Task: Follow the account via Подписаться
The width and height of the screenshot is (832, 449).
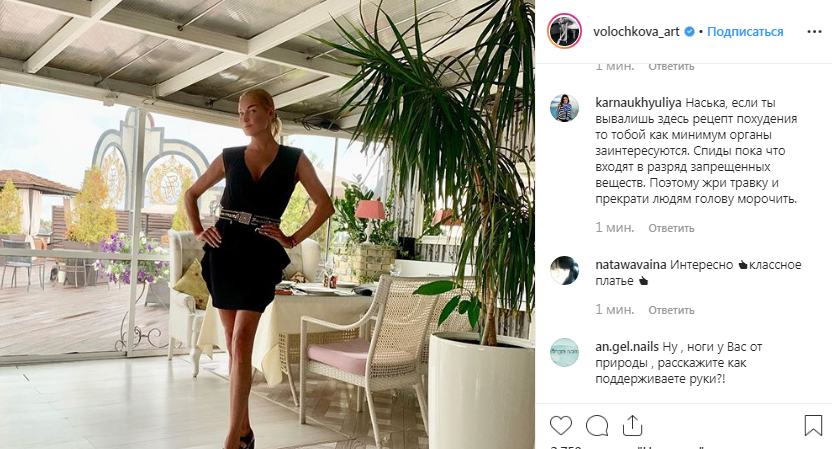Action: 745,32
